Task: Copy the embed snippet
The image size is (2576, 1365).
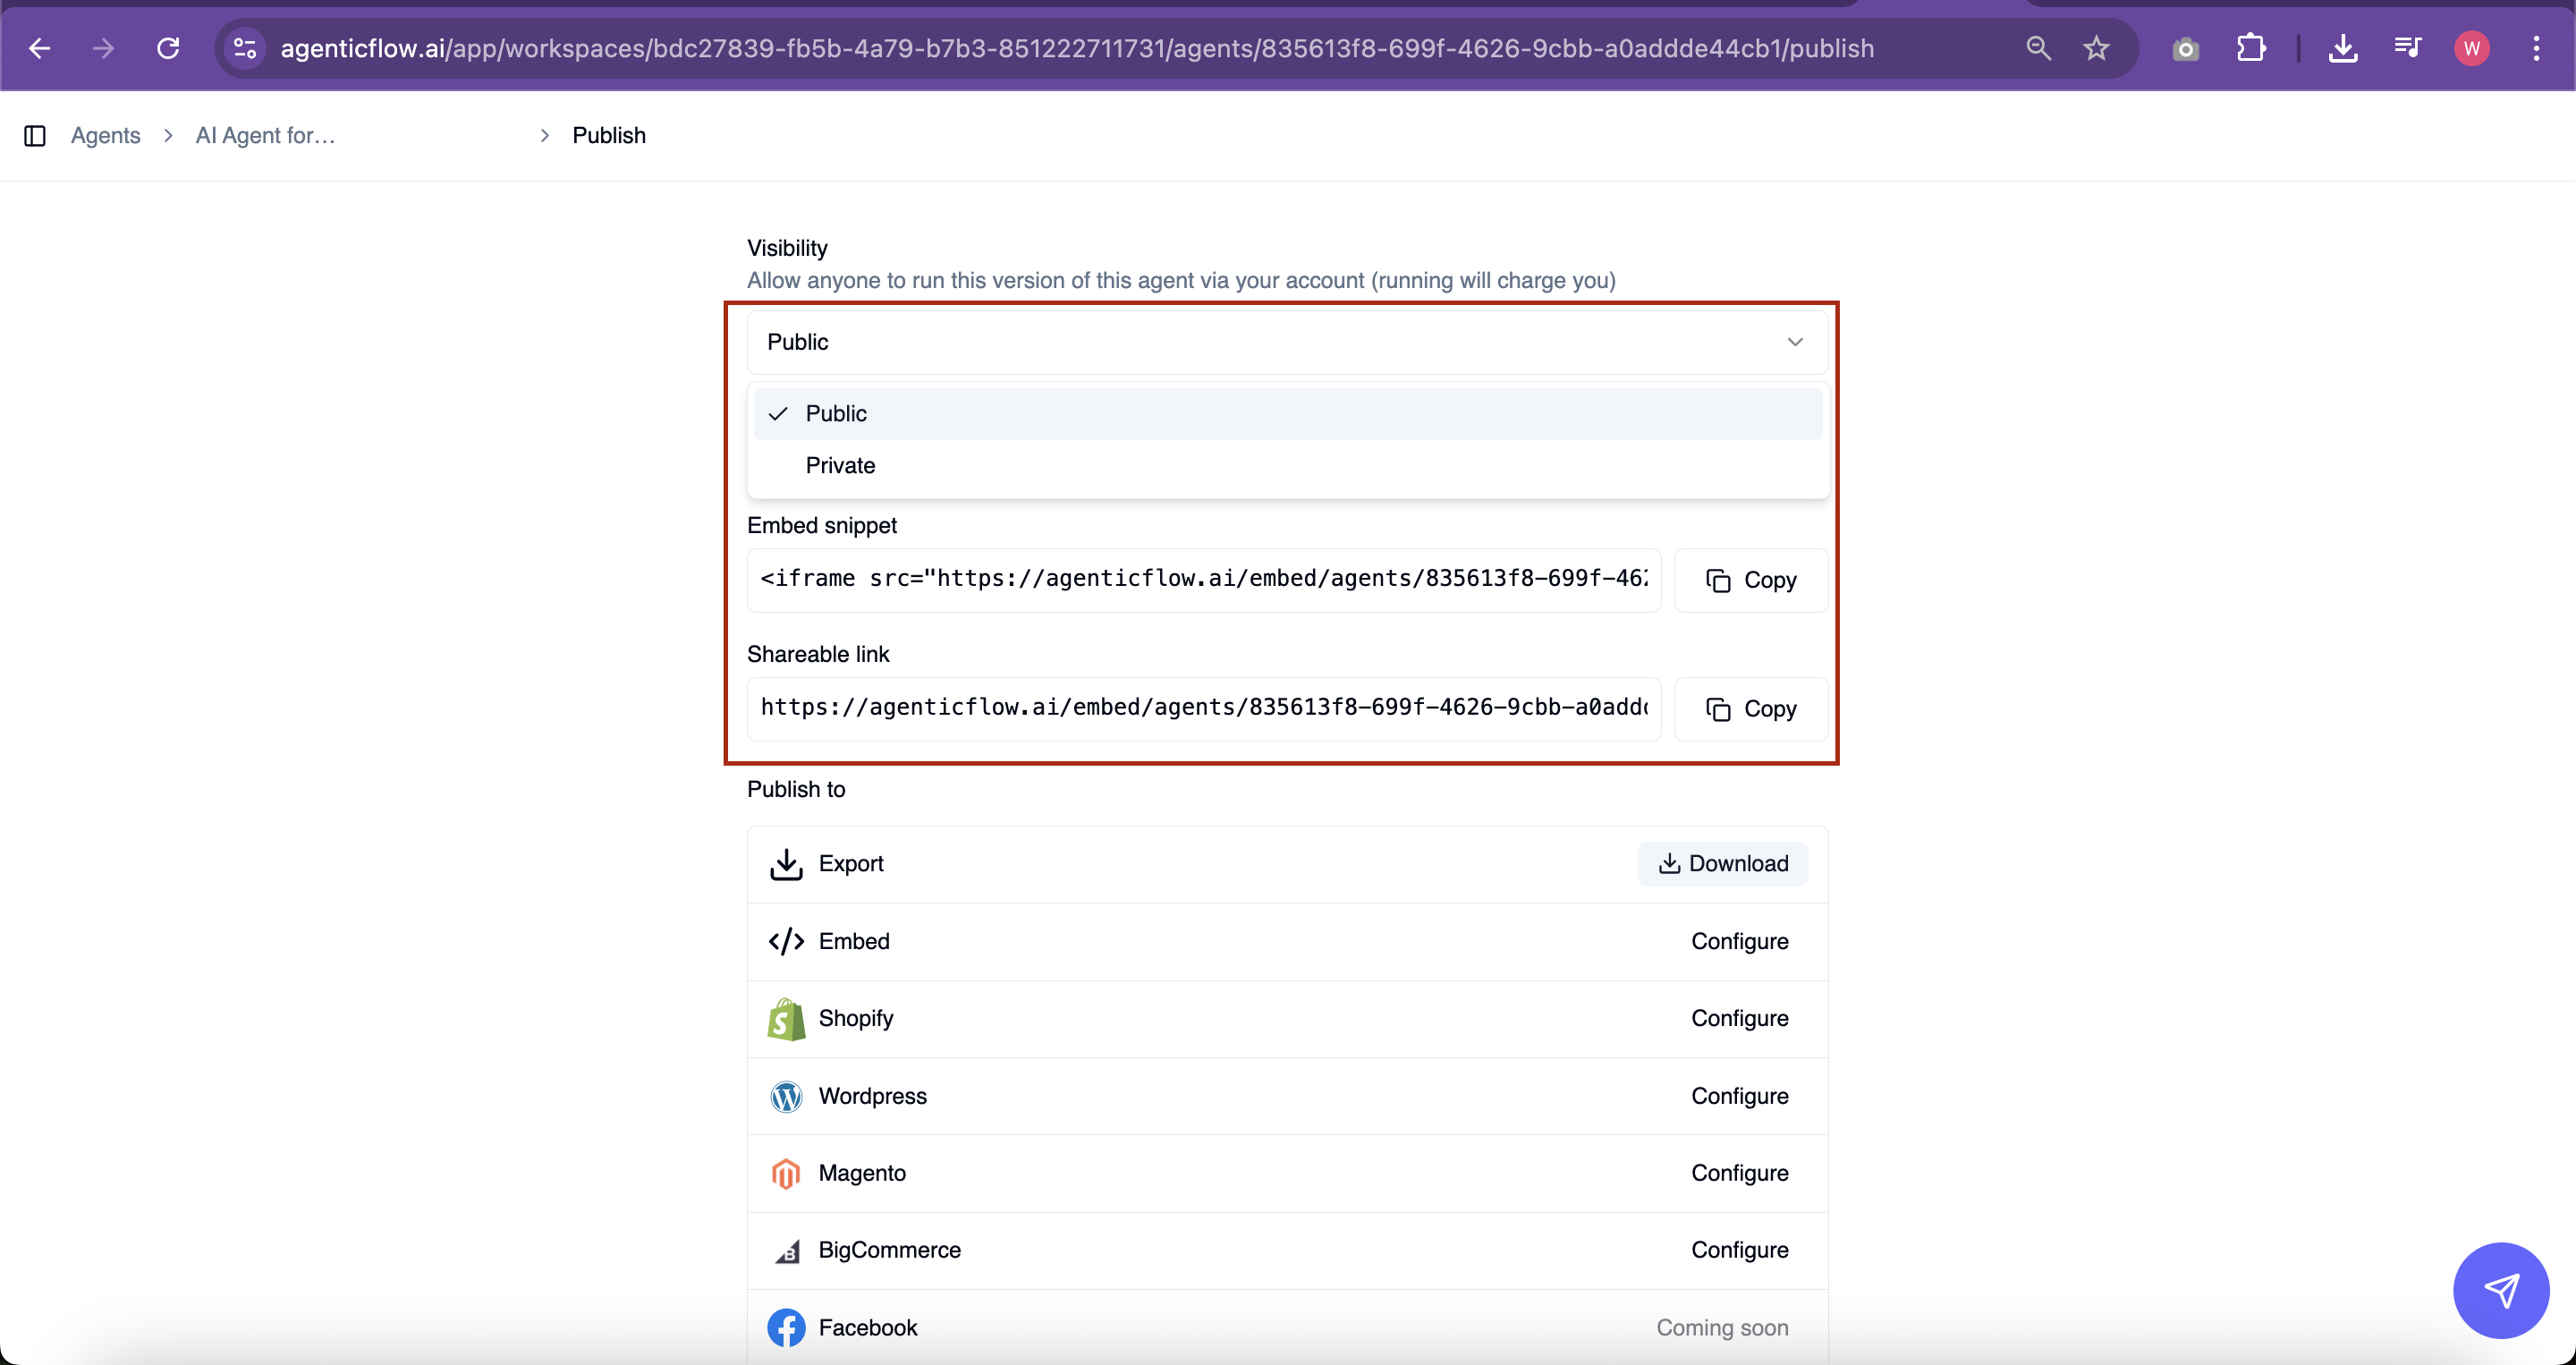Action: (x=1751, y=580)
